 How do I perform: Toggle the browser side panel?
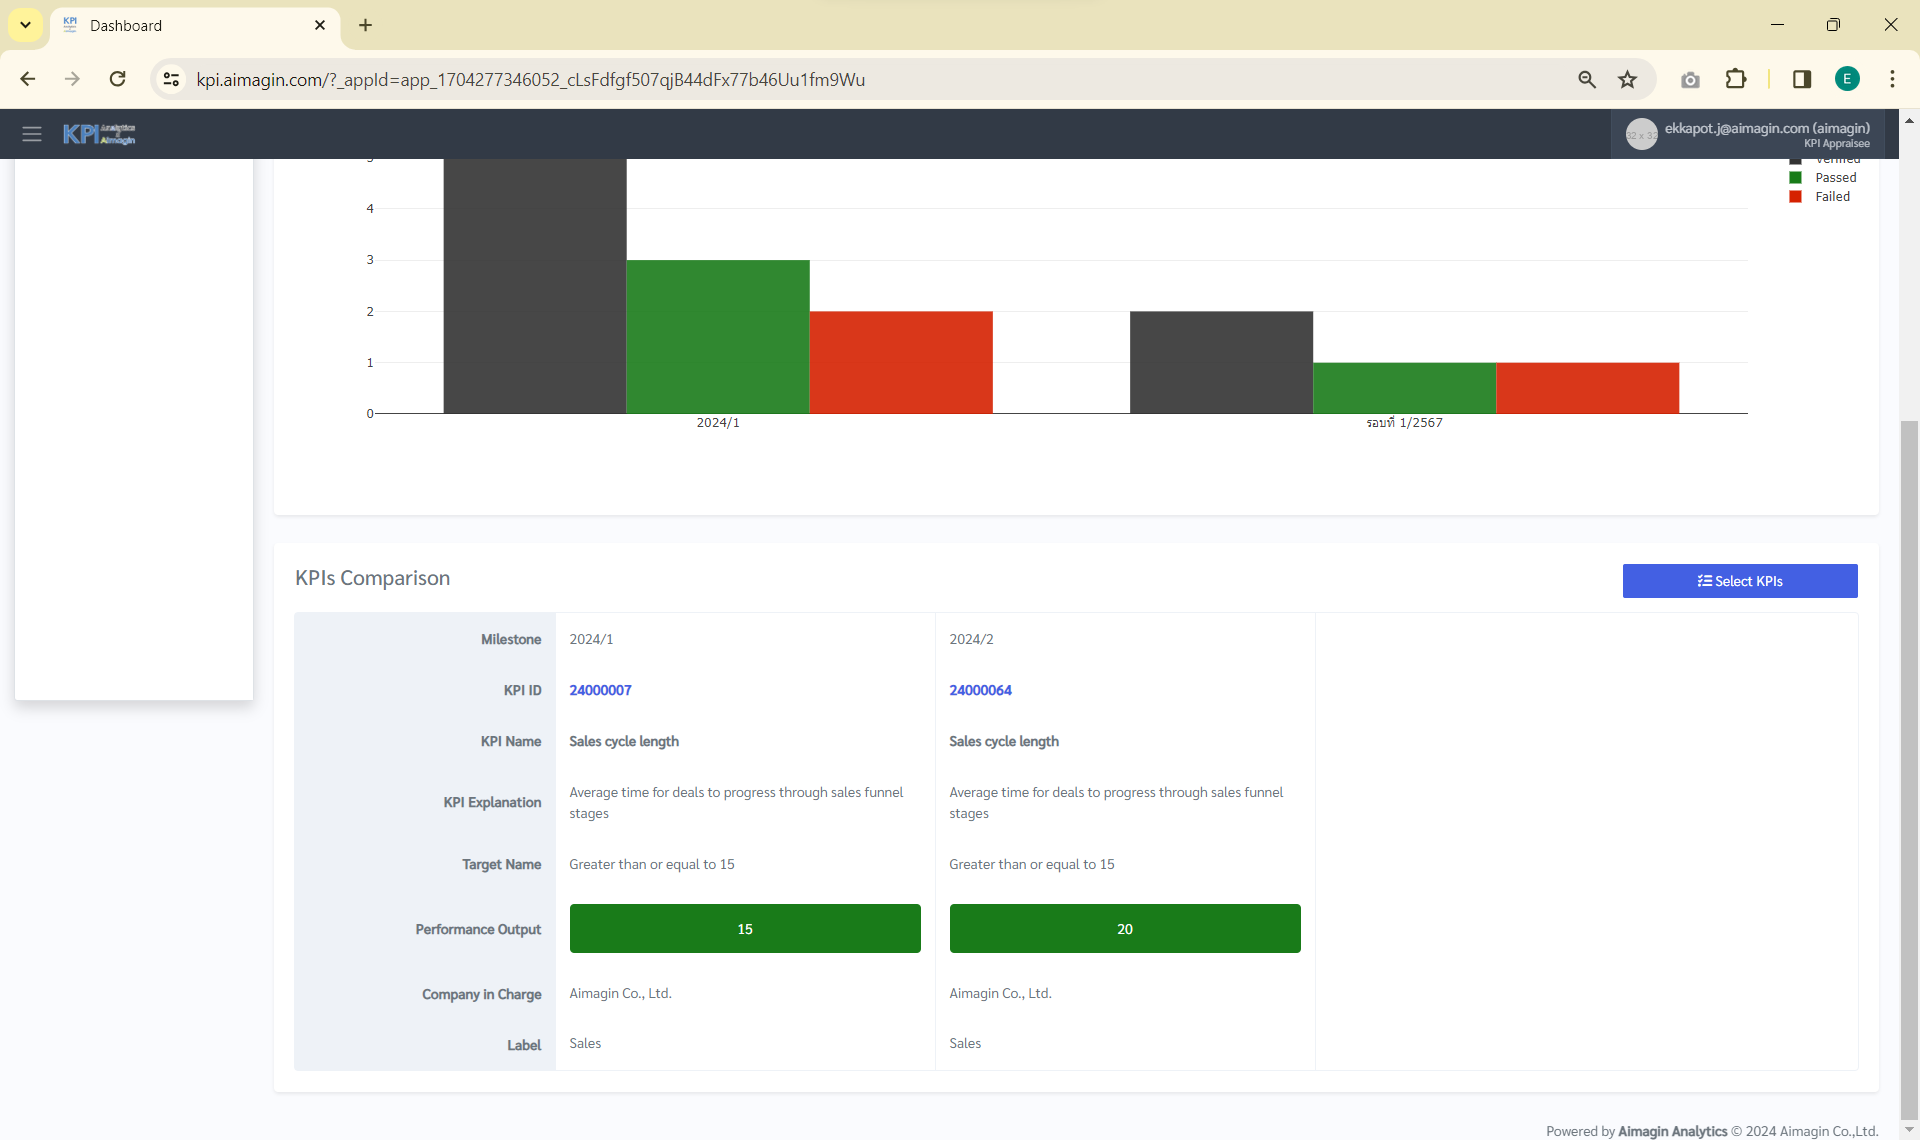coord(1802,79)
